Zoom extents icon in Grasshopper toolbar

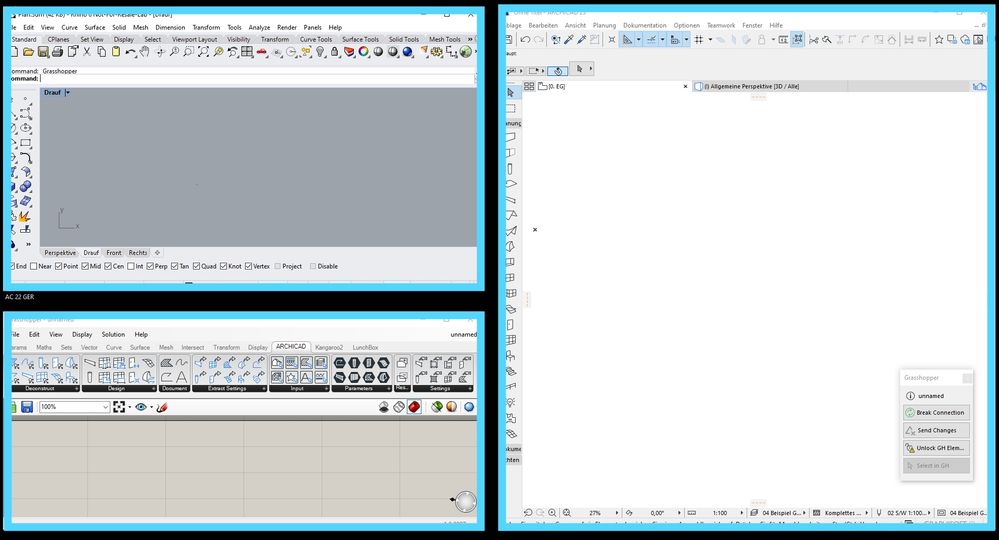point(119,407)
